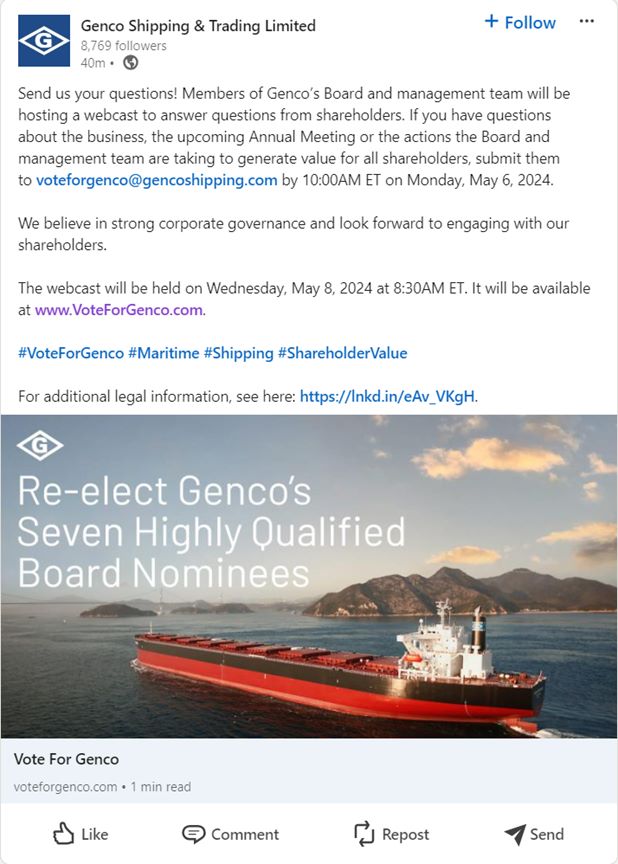Image resolution: width=618 pixels, height=864 pixels.
Task: Click the #Shipping hashtag
Action: pos(238,353)
